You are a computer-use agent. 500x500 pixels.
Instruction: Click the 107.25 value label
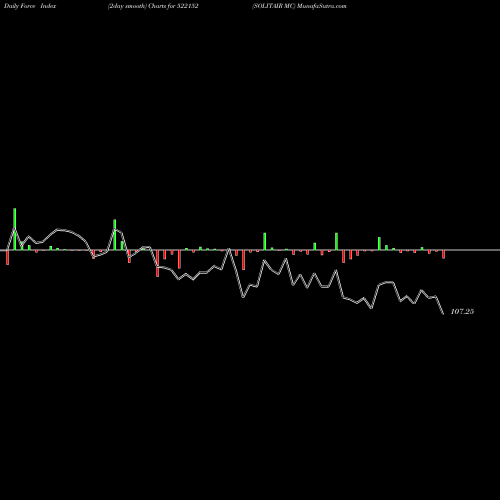click(462, 312)
